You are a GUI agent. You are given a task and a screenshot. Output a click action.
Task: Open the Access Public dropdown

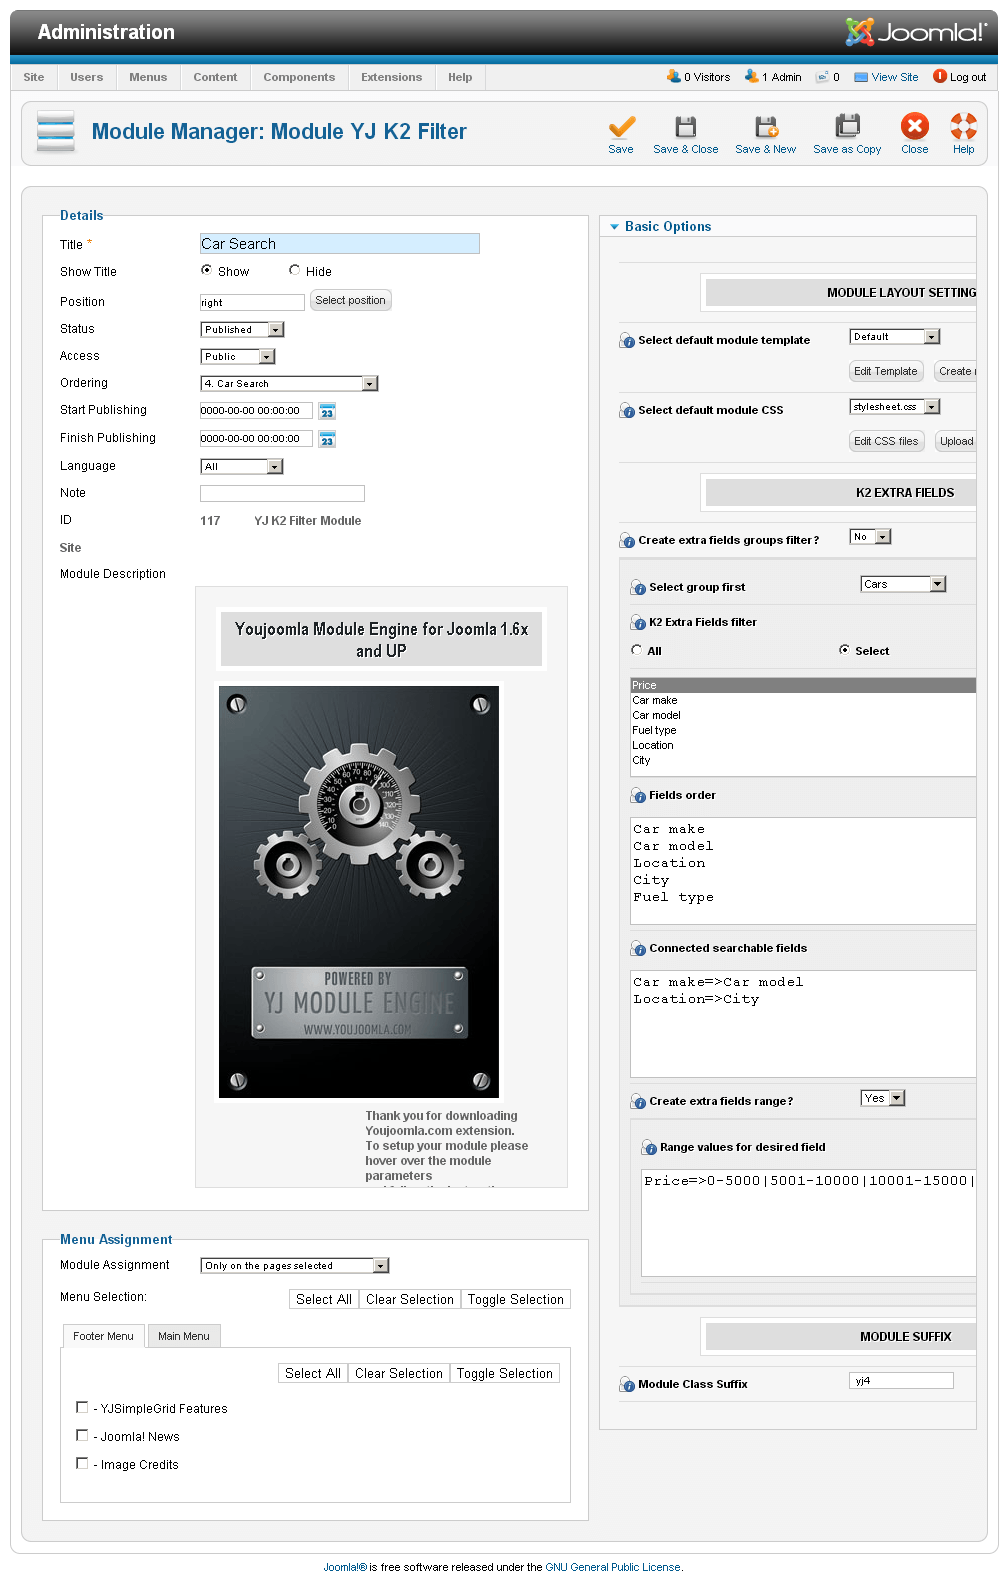pos(238,356)
